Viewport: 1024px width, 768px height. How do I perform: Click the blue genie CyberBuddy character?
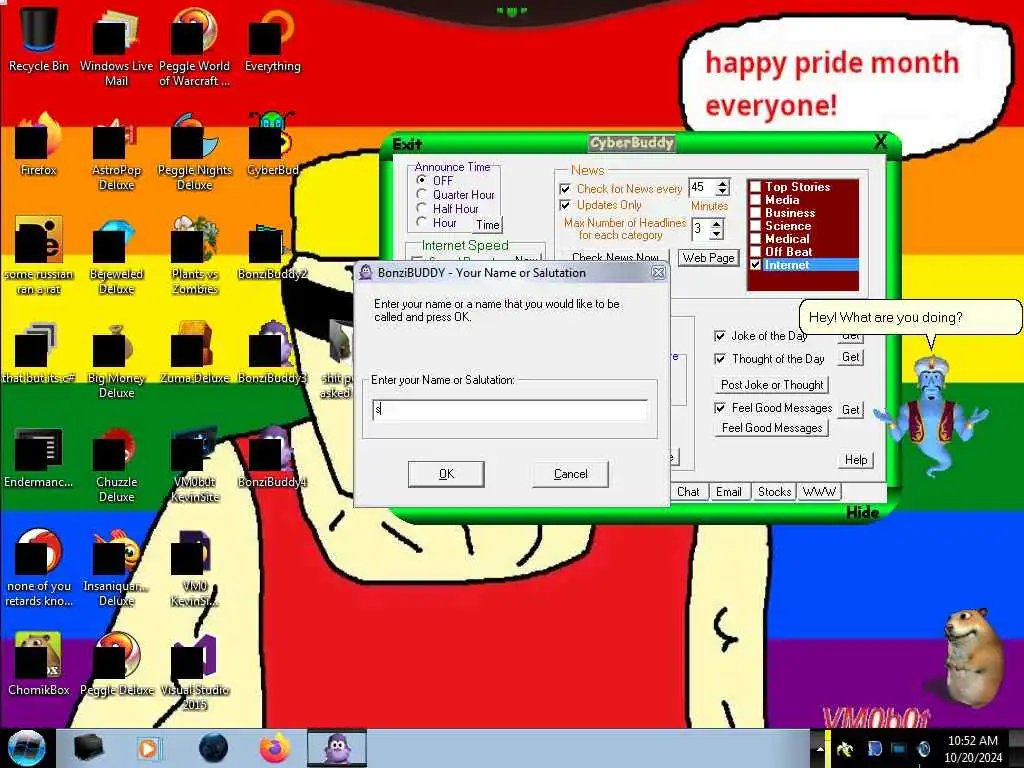(930, 417)
